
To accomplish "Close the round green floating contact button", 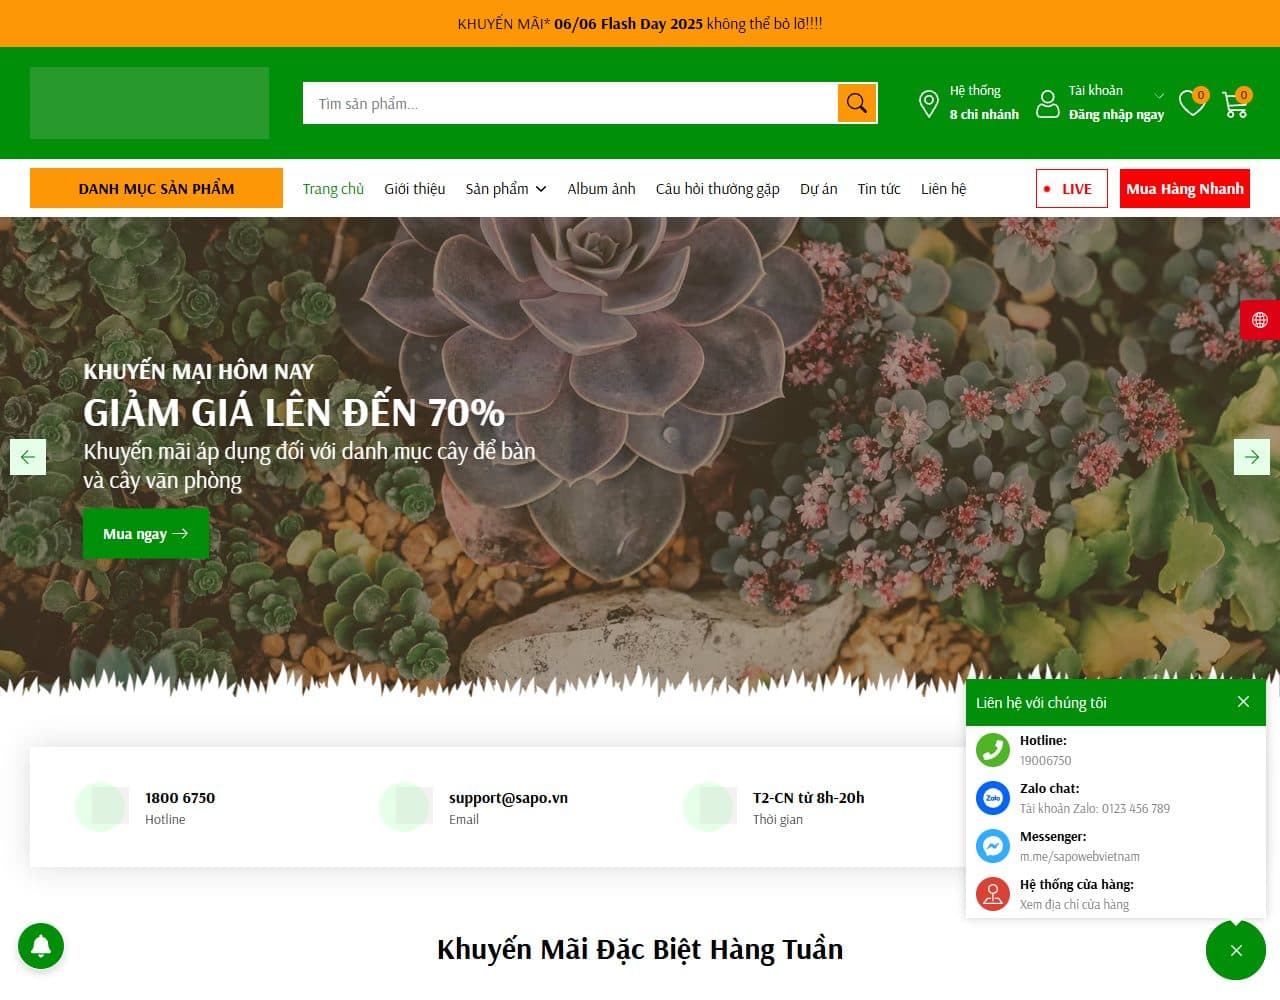I will 1236,950.
